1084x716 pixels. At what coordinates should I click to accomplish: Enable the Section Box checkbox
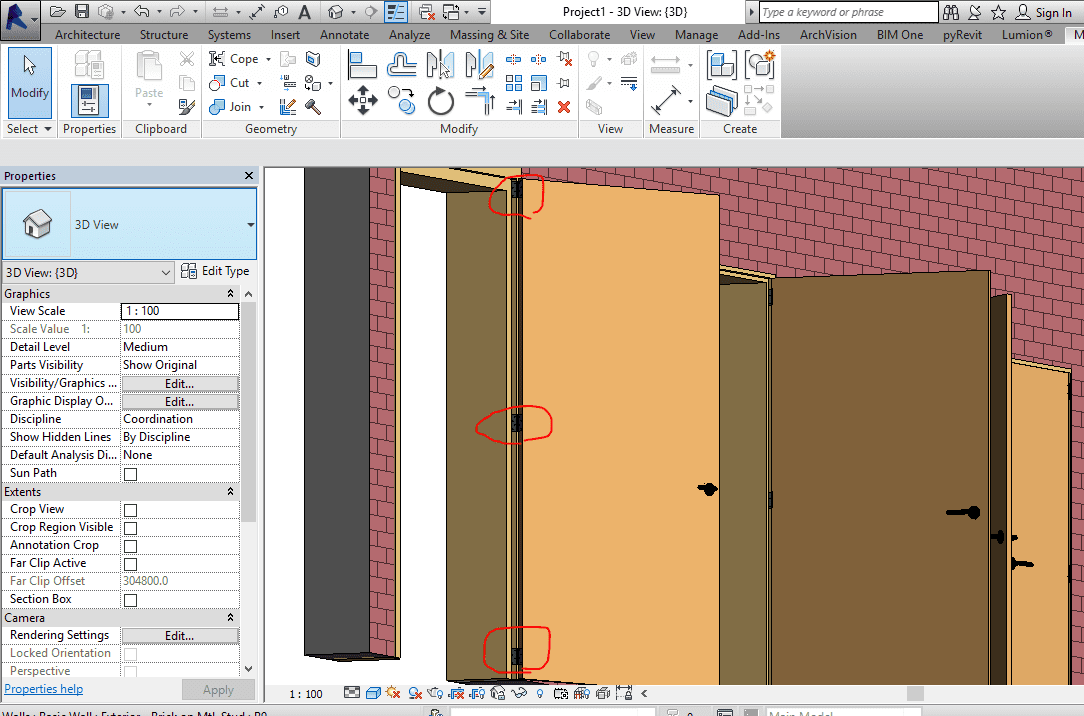[130, 600]
